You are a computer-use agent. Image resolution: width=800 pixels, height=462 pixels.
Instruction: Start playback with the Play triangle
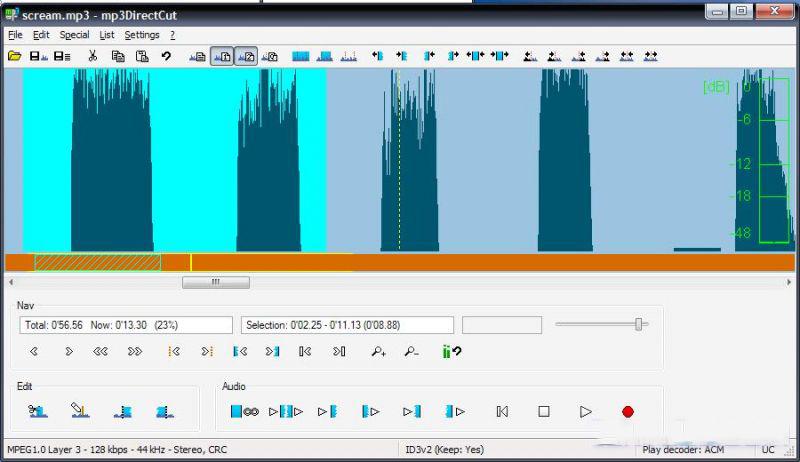[x=585, y=412]
